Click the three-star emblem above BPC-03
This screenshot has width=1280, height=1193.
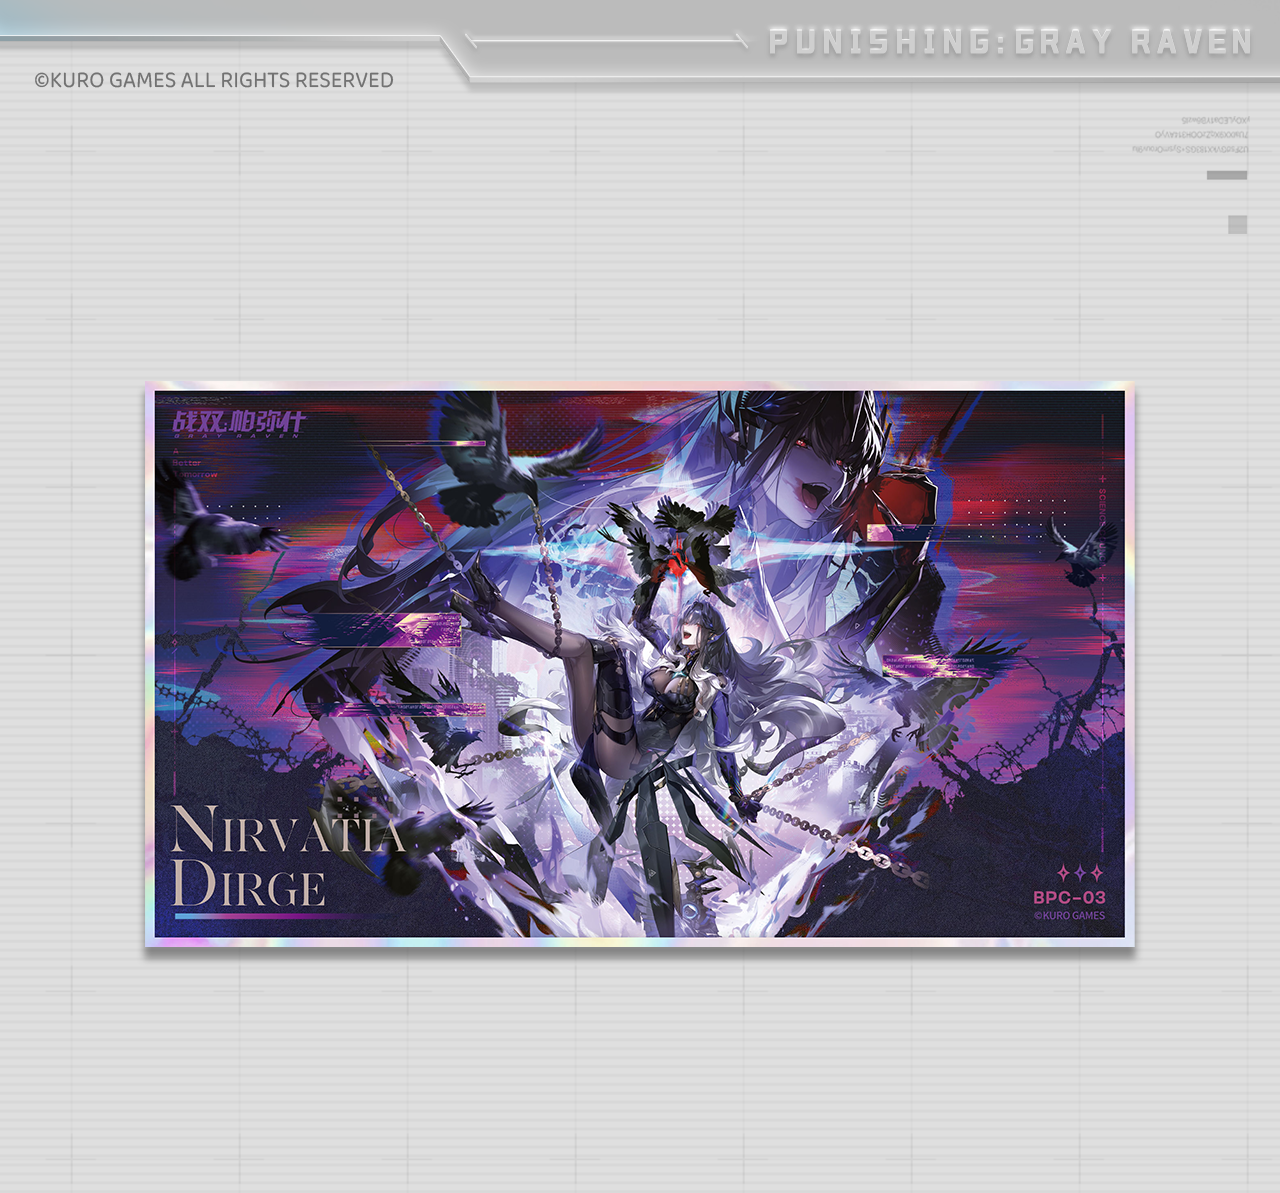(x=1080, y=873)
